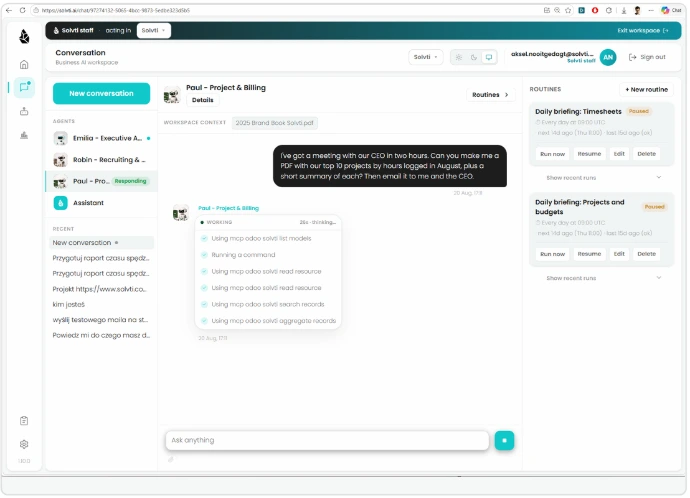690x498 pixels.
Task: Open recent item New conversation
Action: click(x=102, y=242)
